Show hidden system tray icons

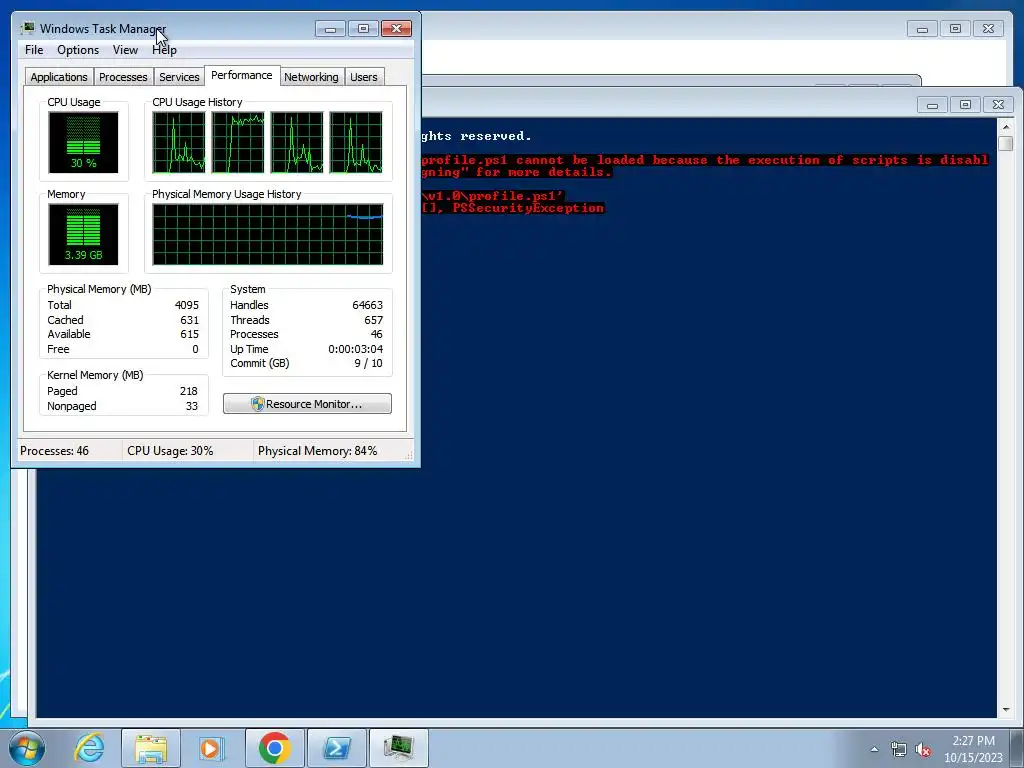[874, 749]
